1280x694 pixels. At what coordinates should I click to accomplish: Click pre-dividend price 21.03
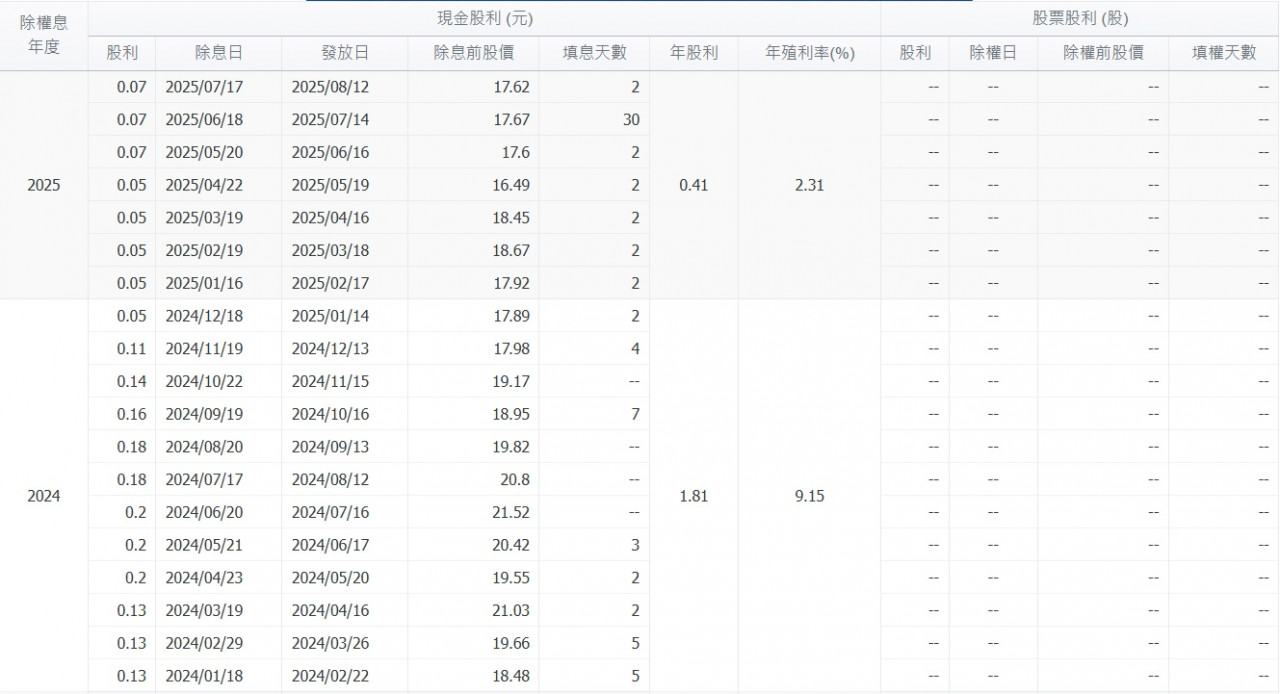pyautogui.click(x=512, y=610)
